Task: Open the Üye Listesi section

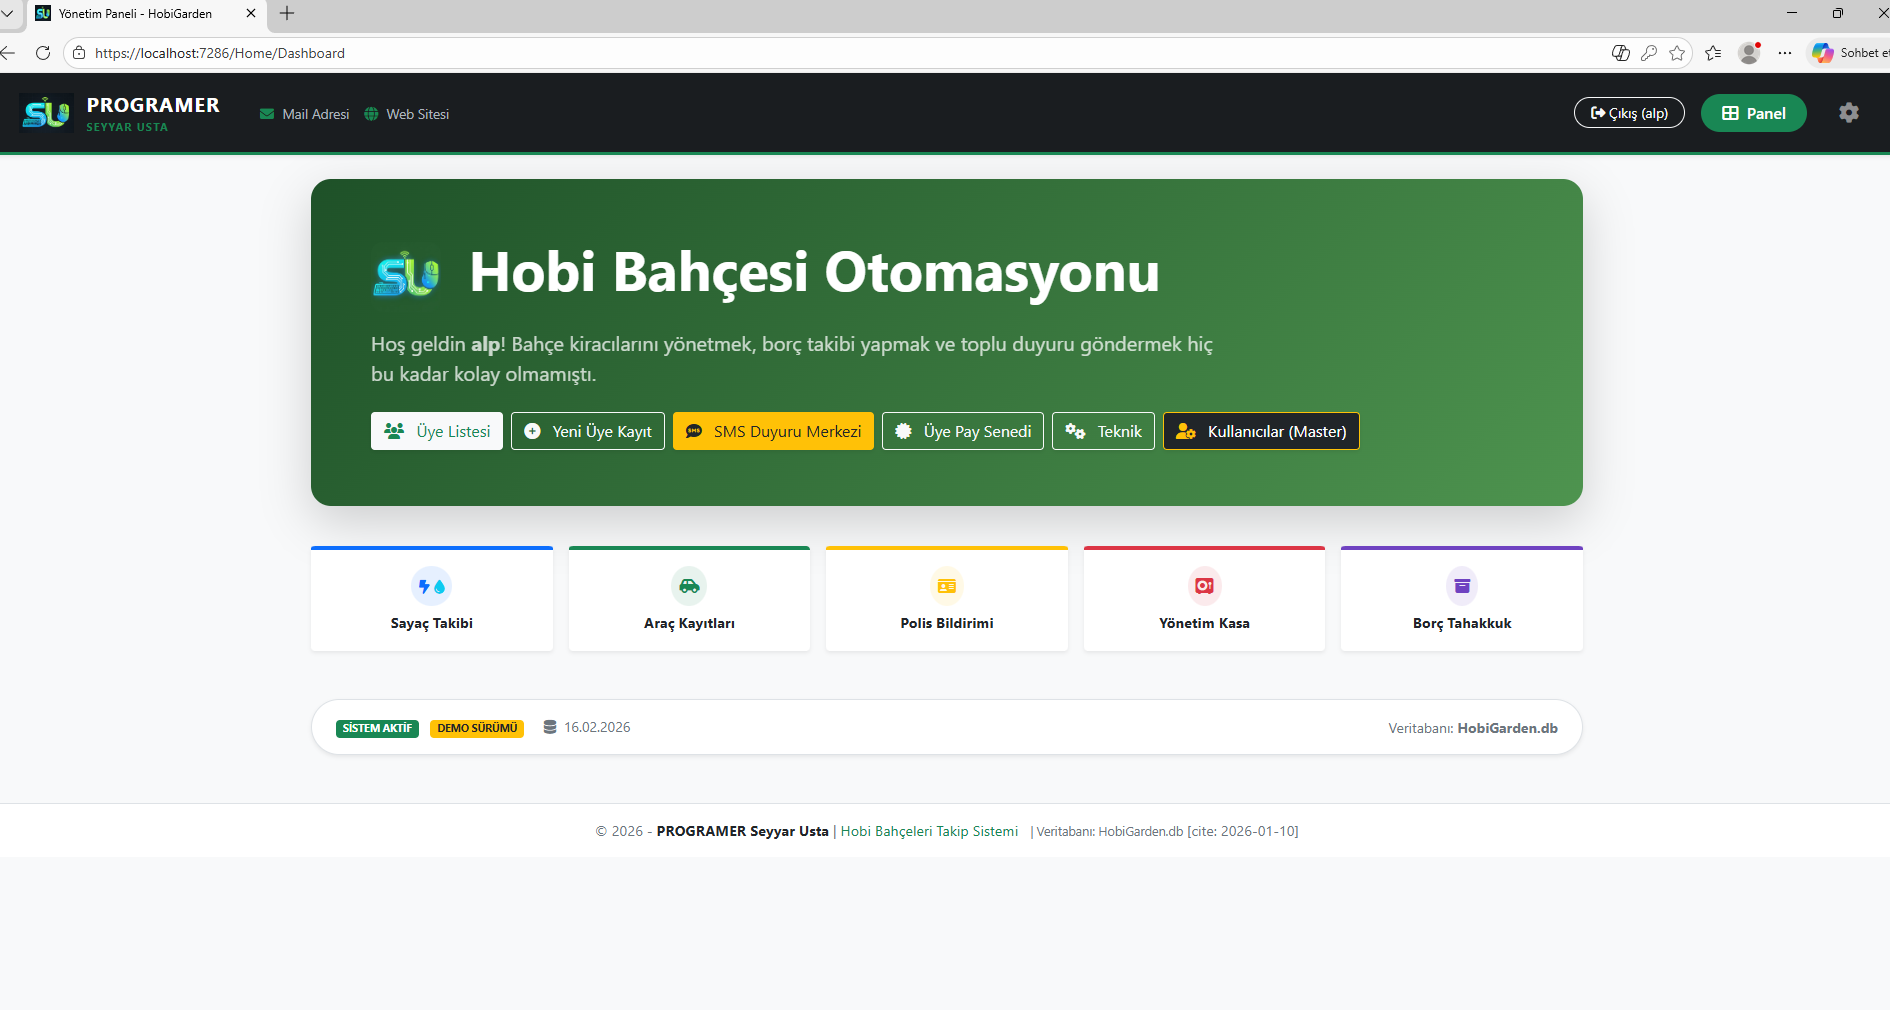Action: [436, 431]
